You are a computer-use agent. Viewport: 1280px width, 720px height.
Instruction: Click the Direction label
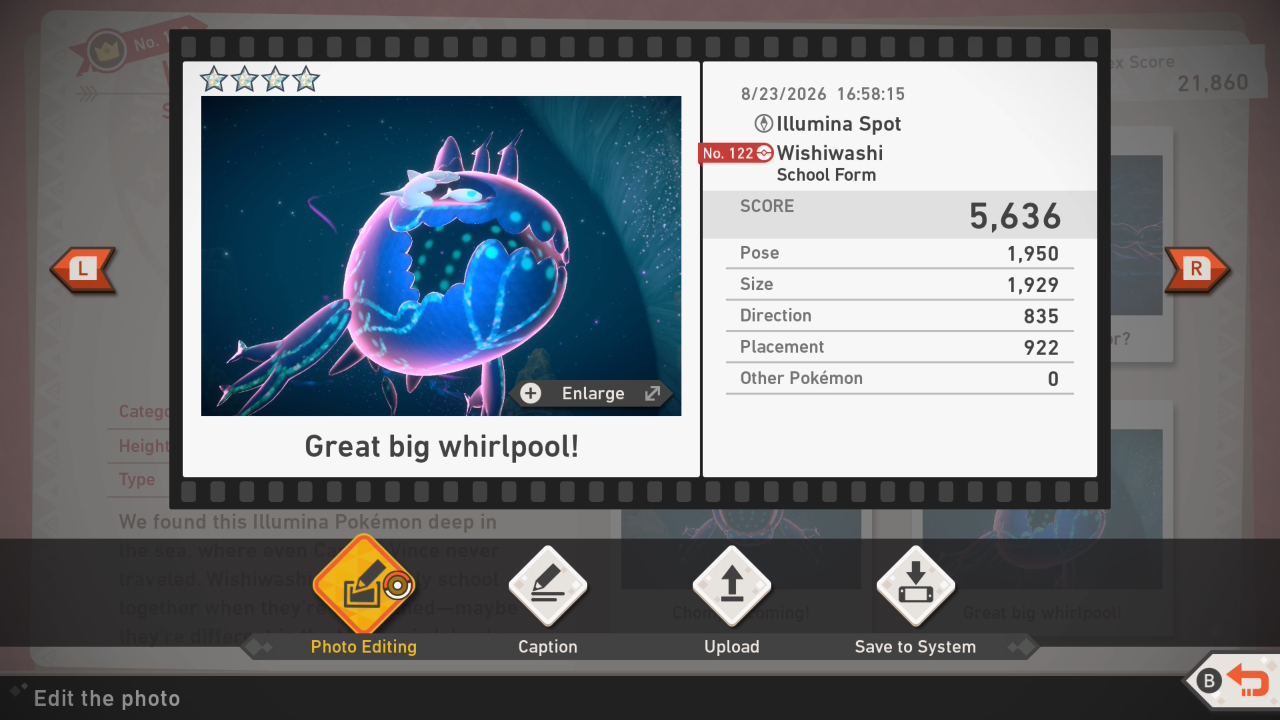point(776,315)
